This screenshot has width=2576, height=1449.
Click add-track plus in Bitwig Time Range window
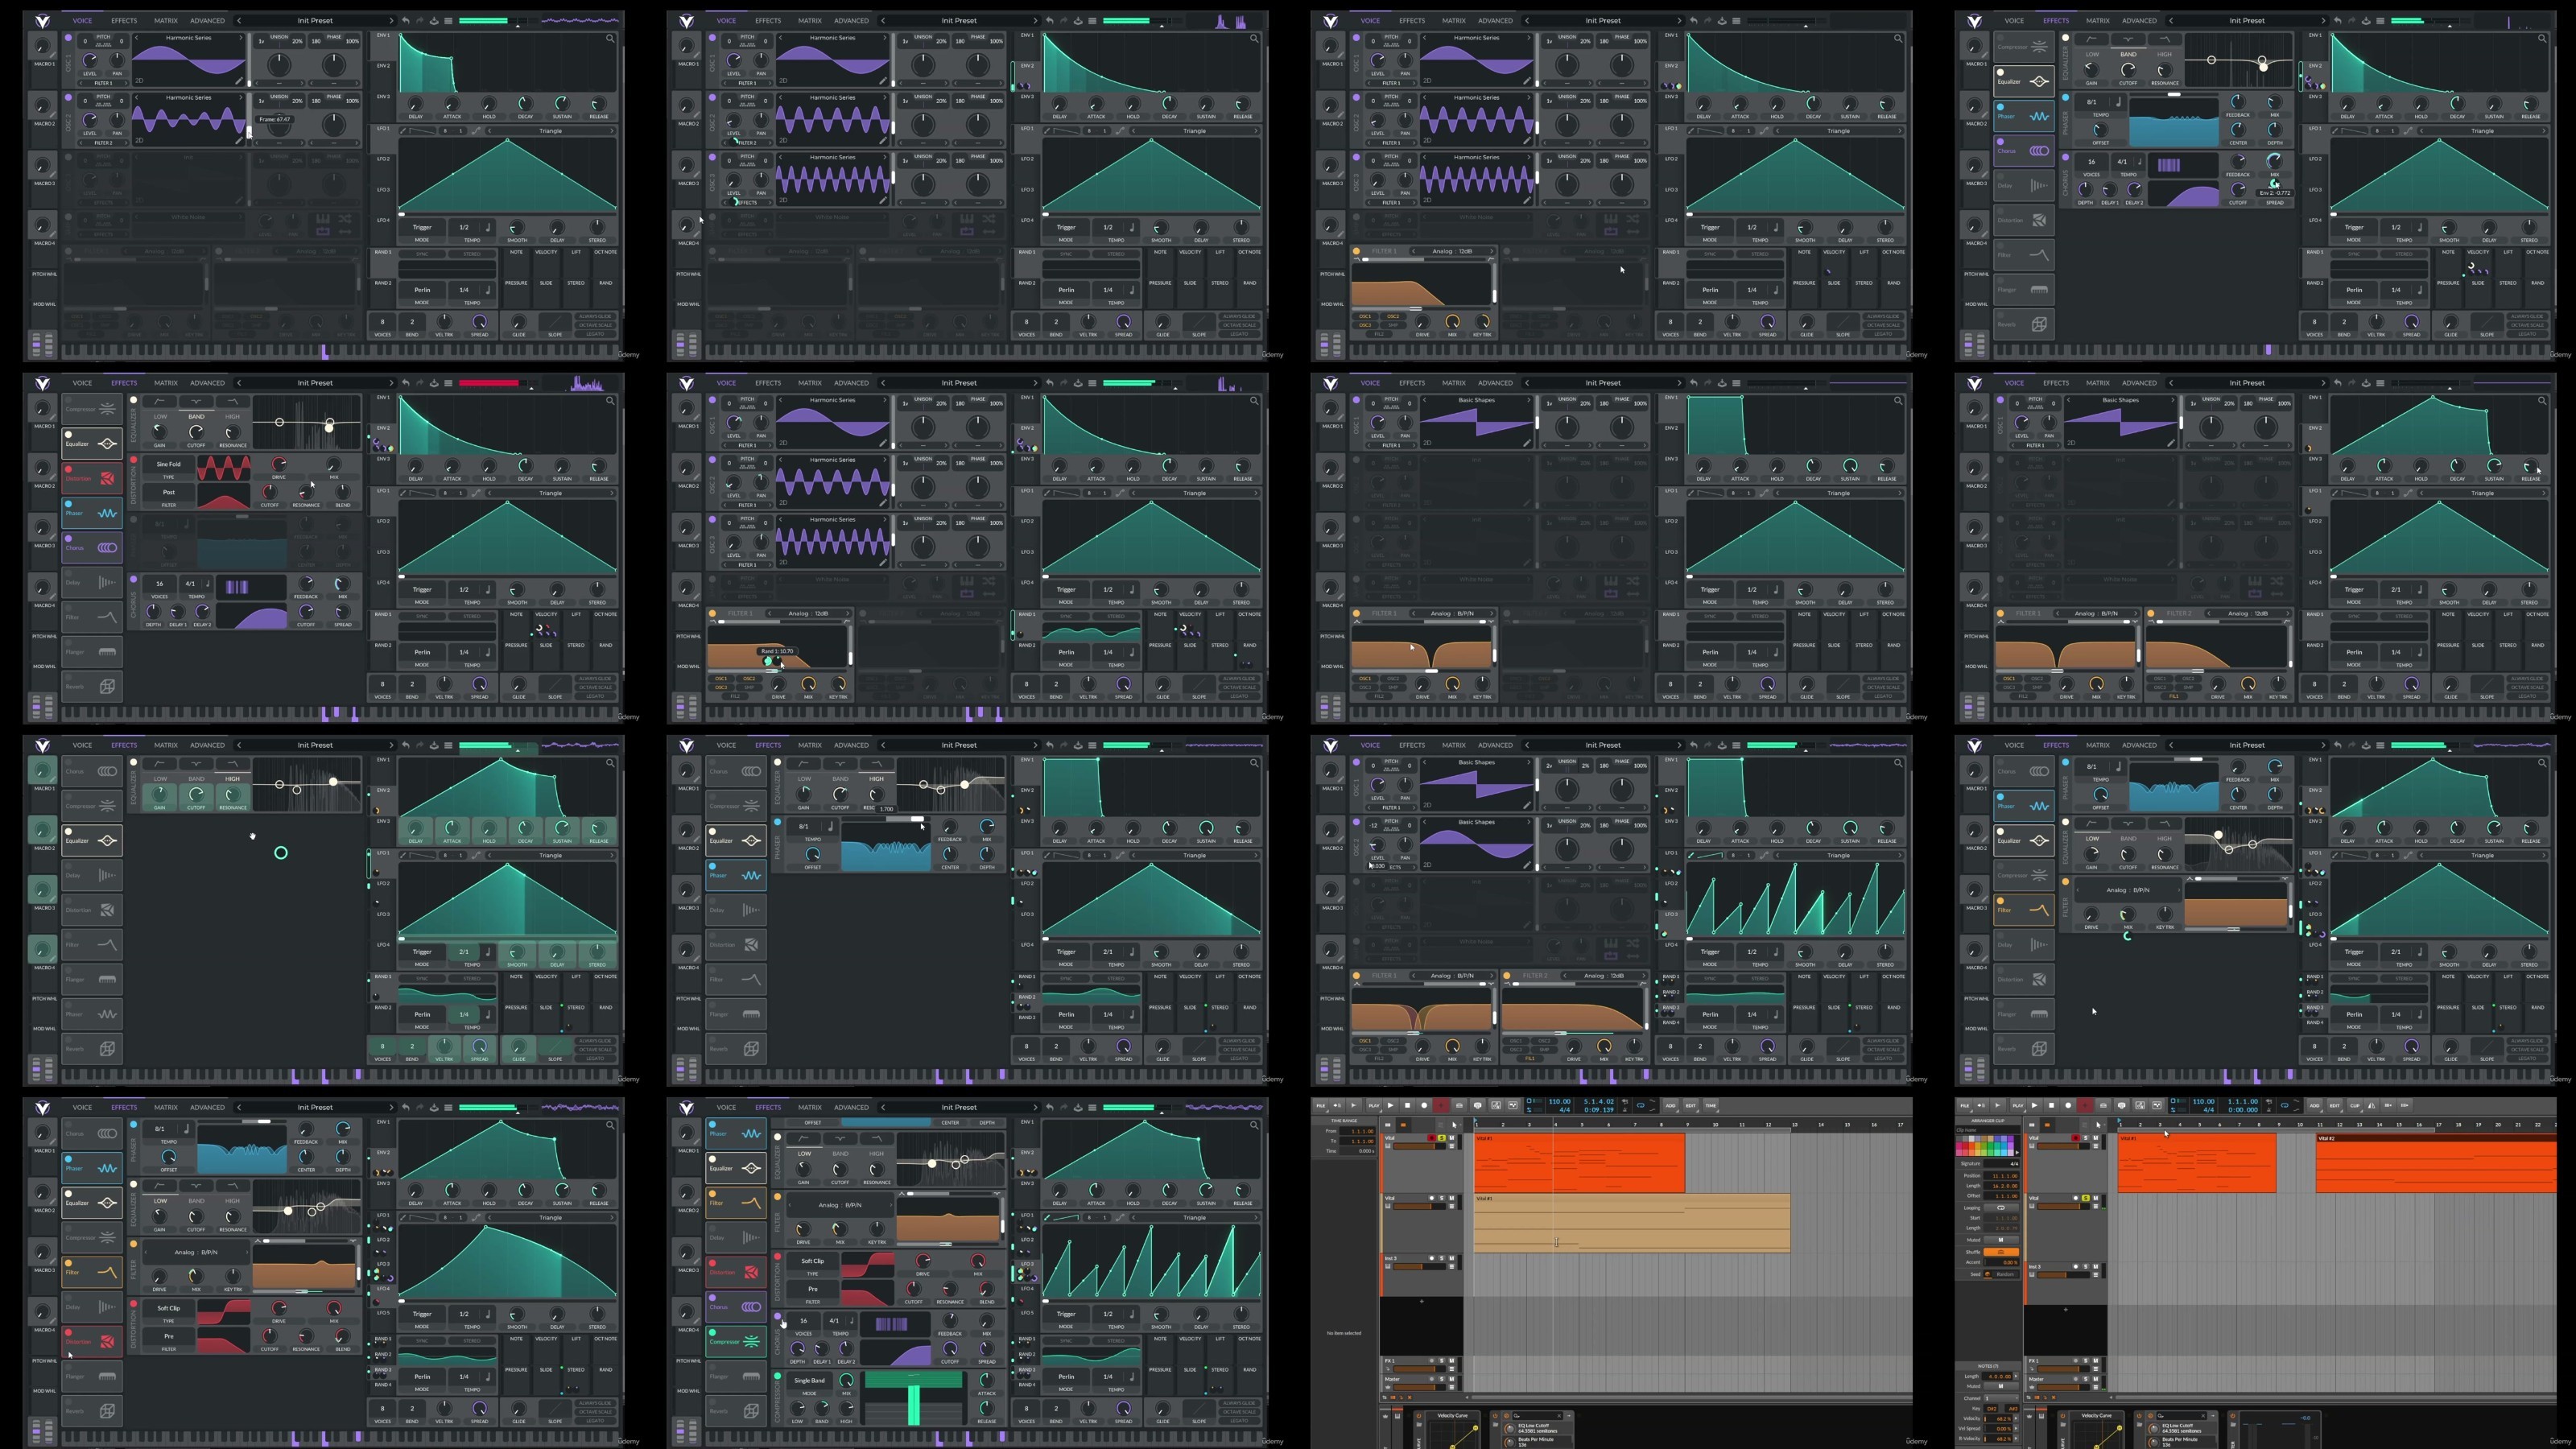click(1422, 1302)
